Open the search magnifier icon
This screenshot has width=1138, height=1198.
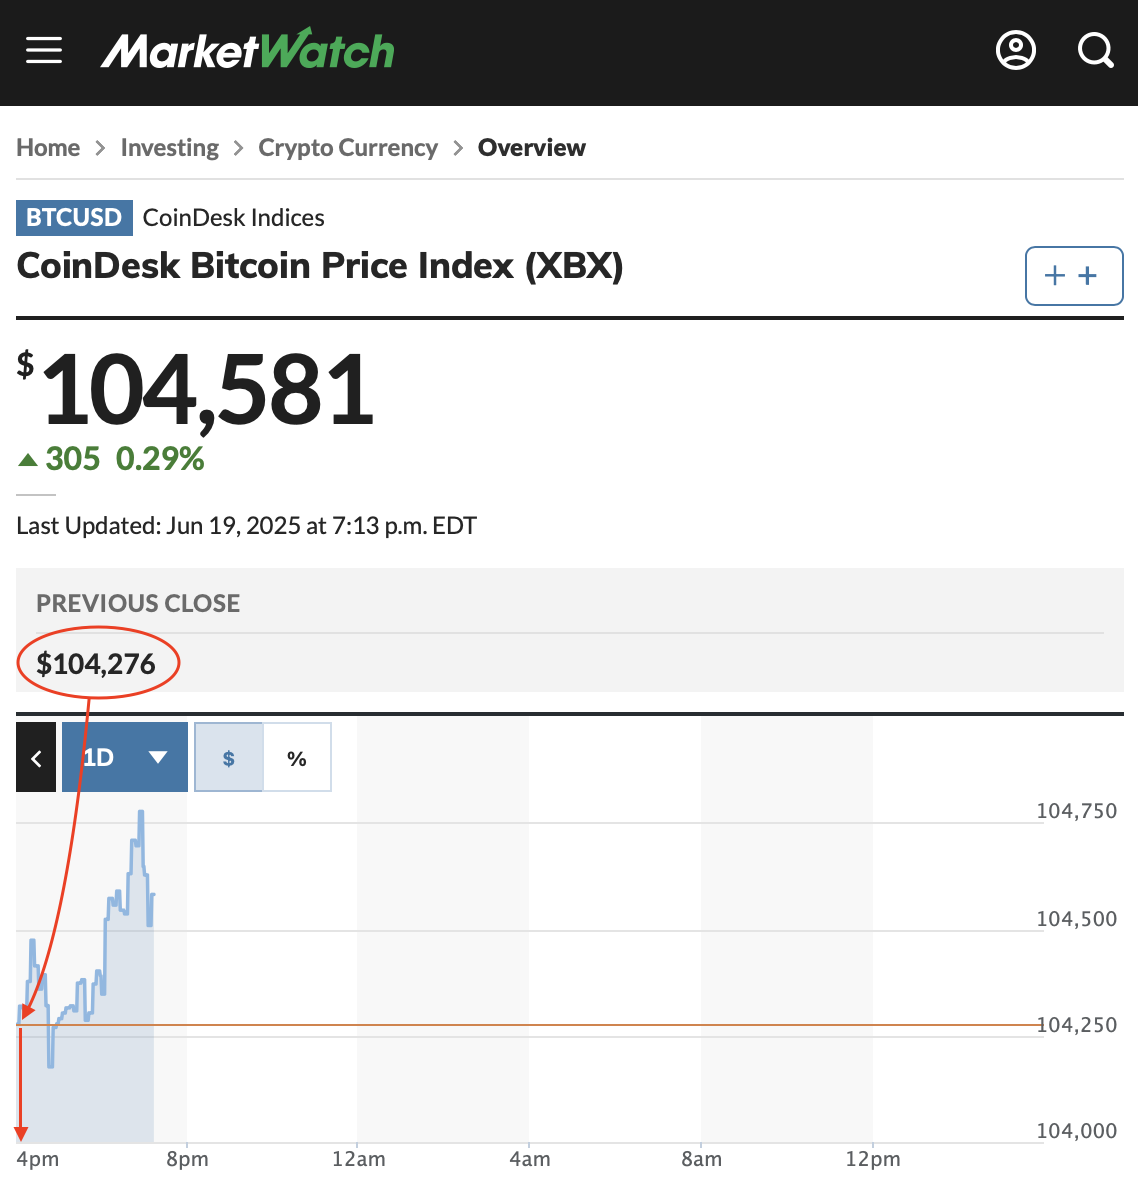pos(1095,50)
